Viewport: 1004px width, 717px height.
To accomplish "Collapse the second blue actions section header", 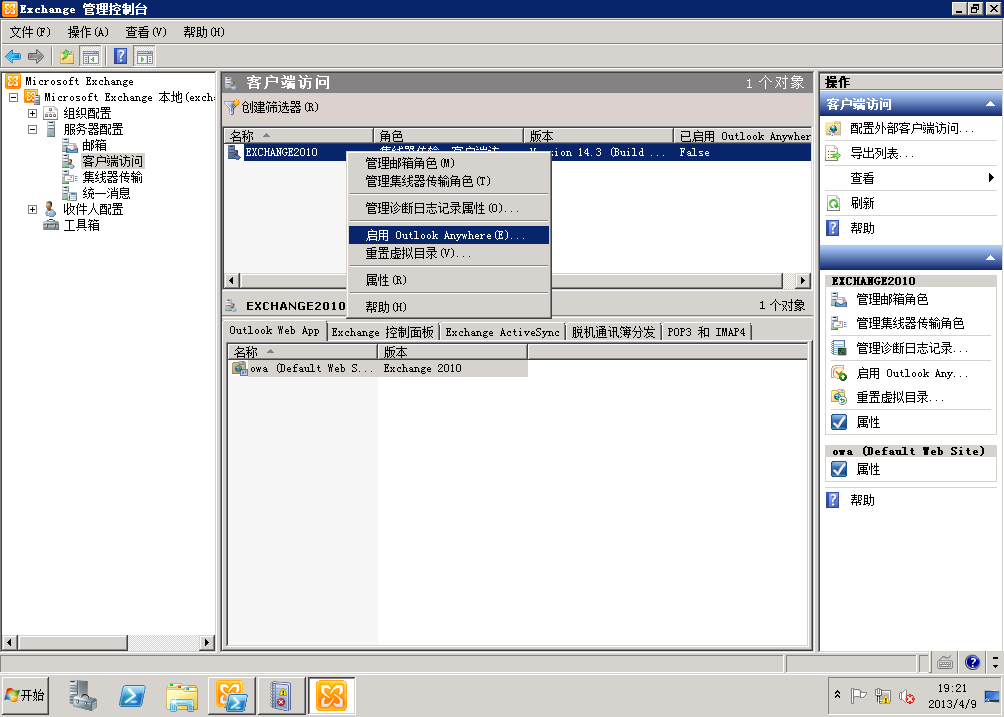I will coord(990,258).
